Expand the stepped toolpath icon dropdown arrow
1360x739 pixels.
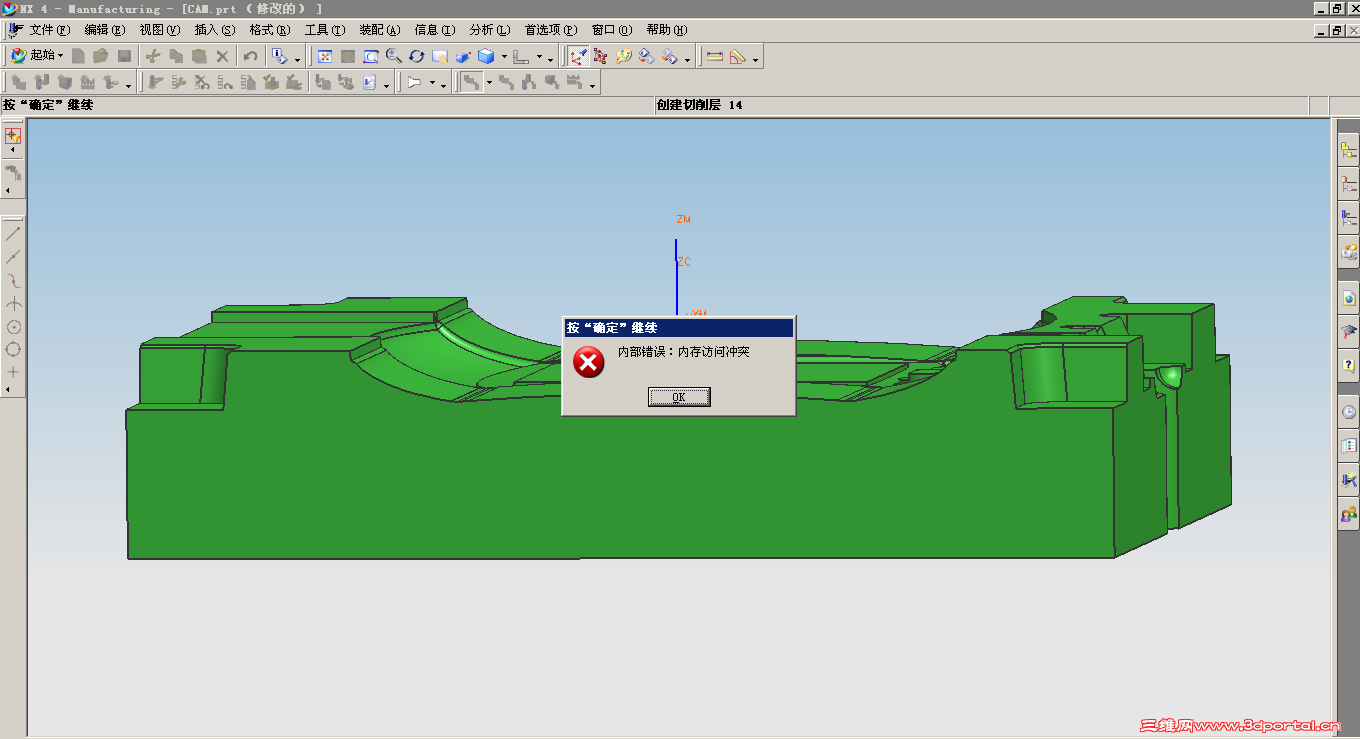pyautogui.click(x=488, y=84)
